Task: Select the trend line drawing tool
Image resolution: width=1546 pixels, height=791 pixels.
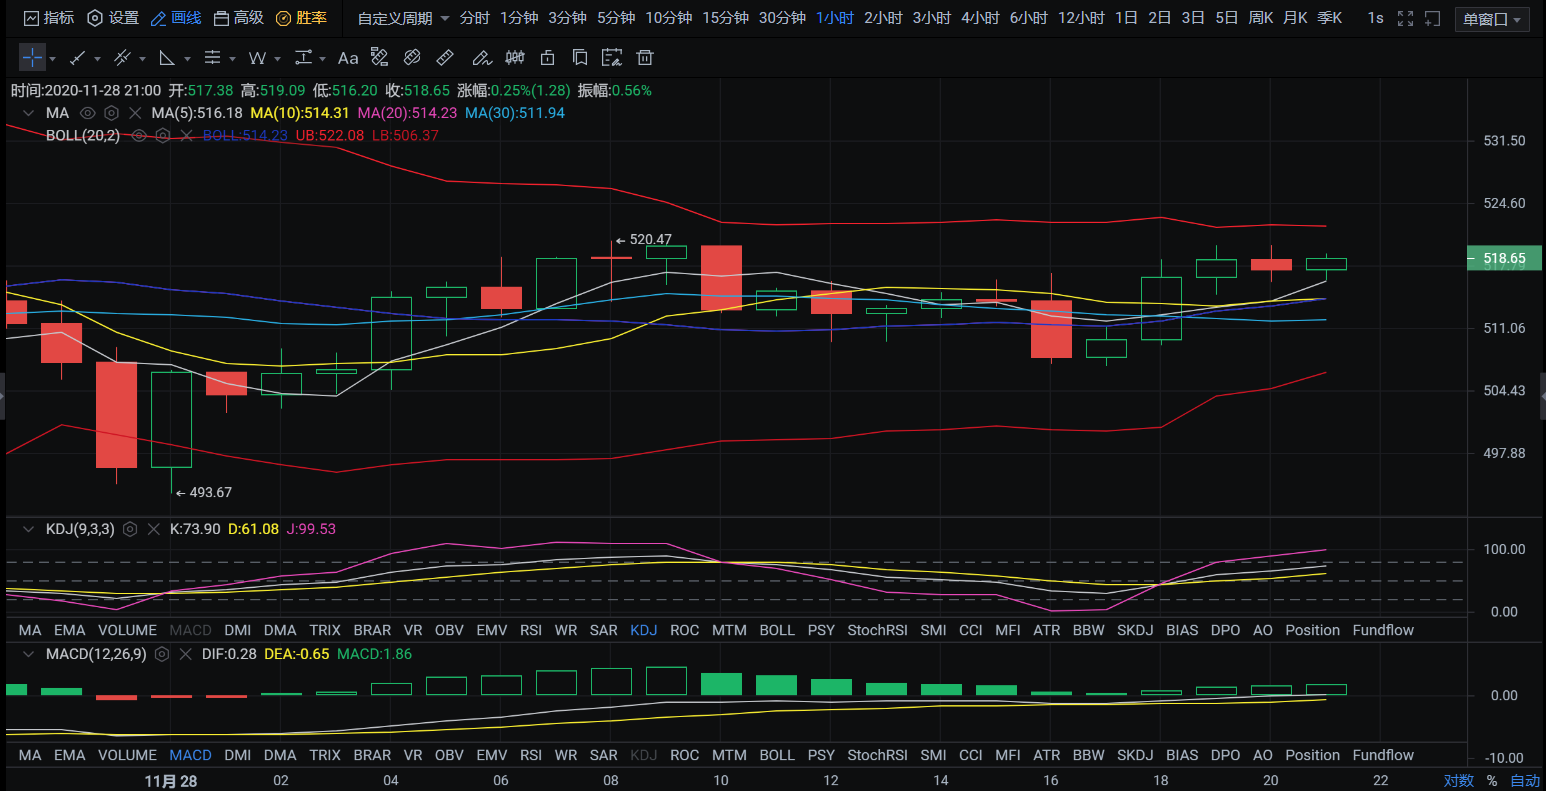Action: point(78,58)
